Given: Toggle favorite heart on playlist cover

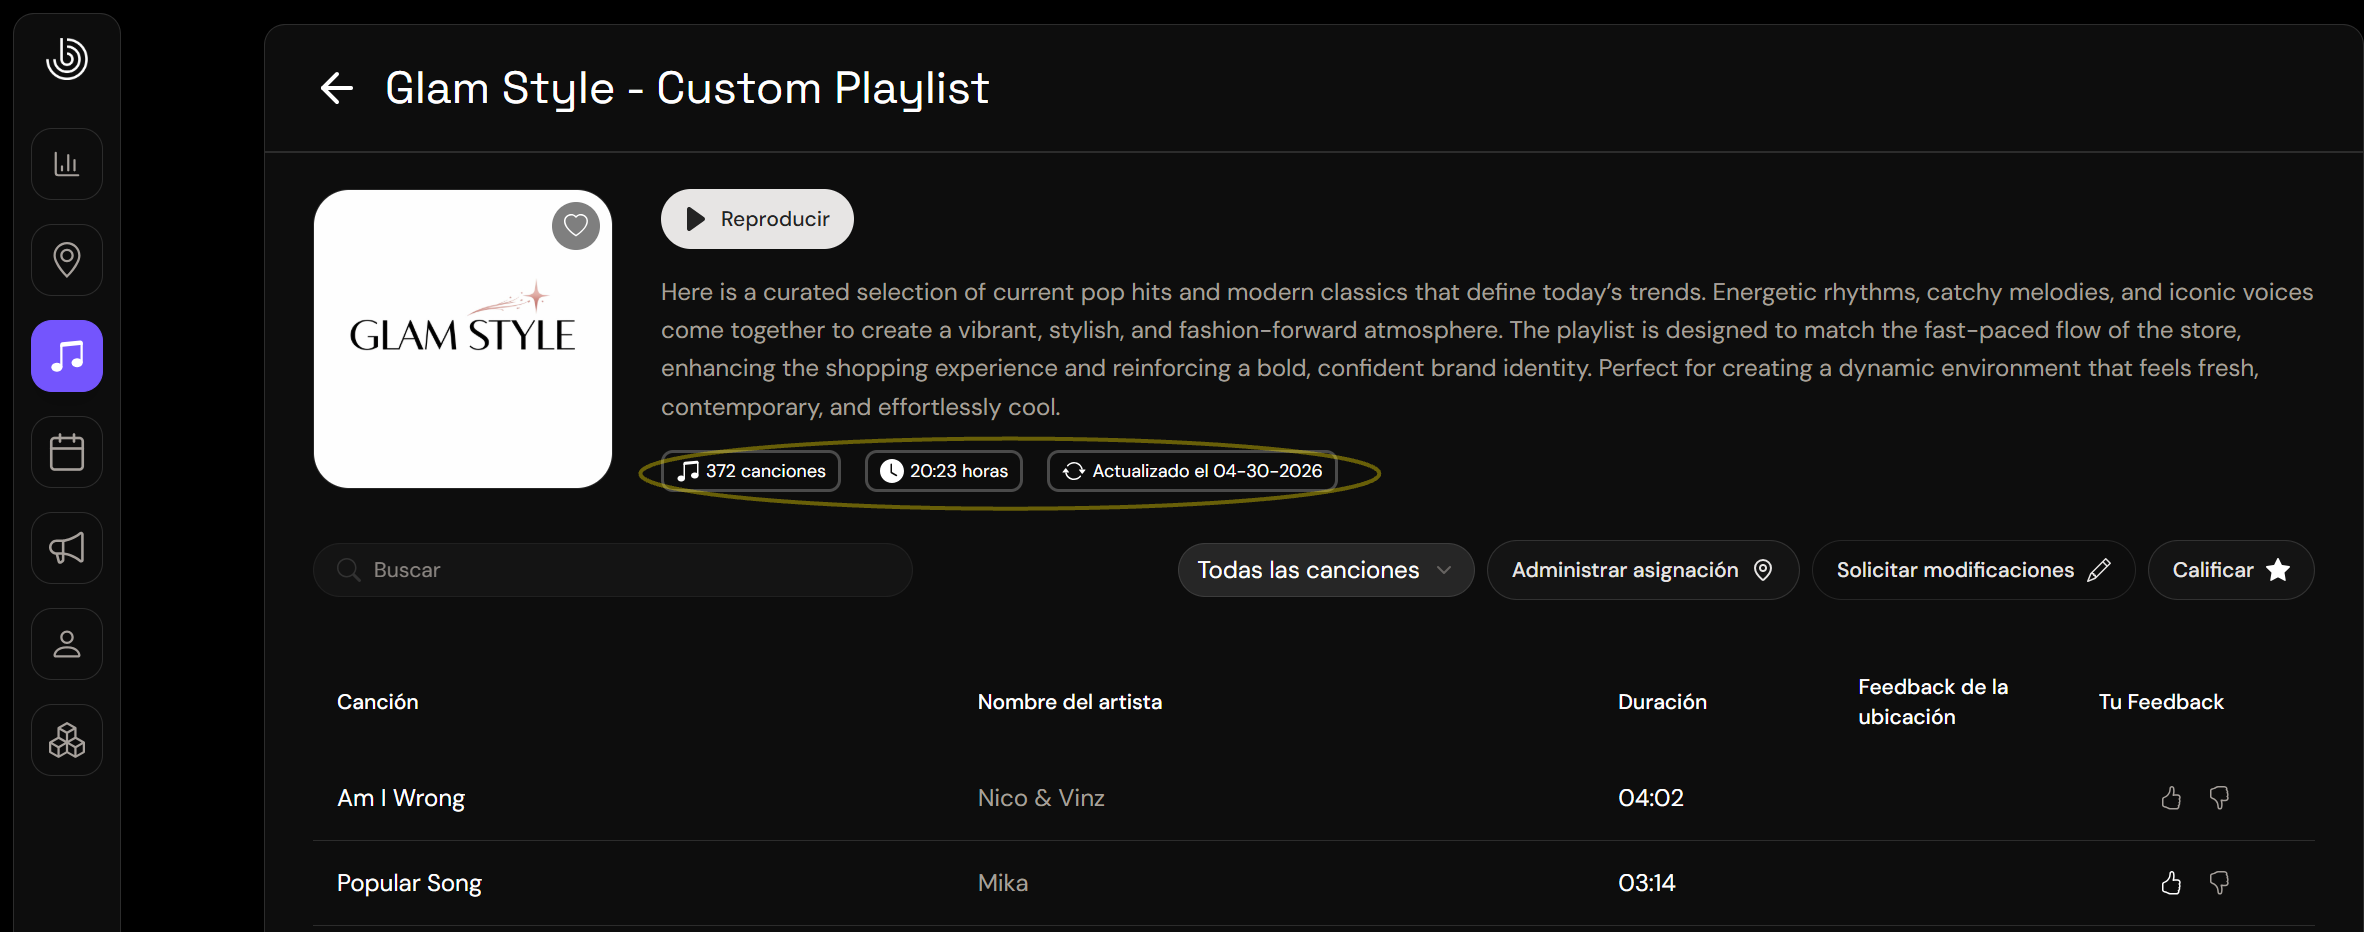Looking at the screenshot, I should click(576, 226).
